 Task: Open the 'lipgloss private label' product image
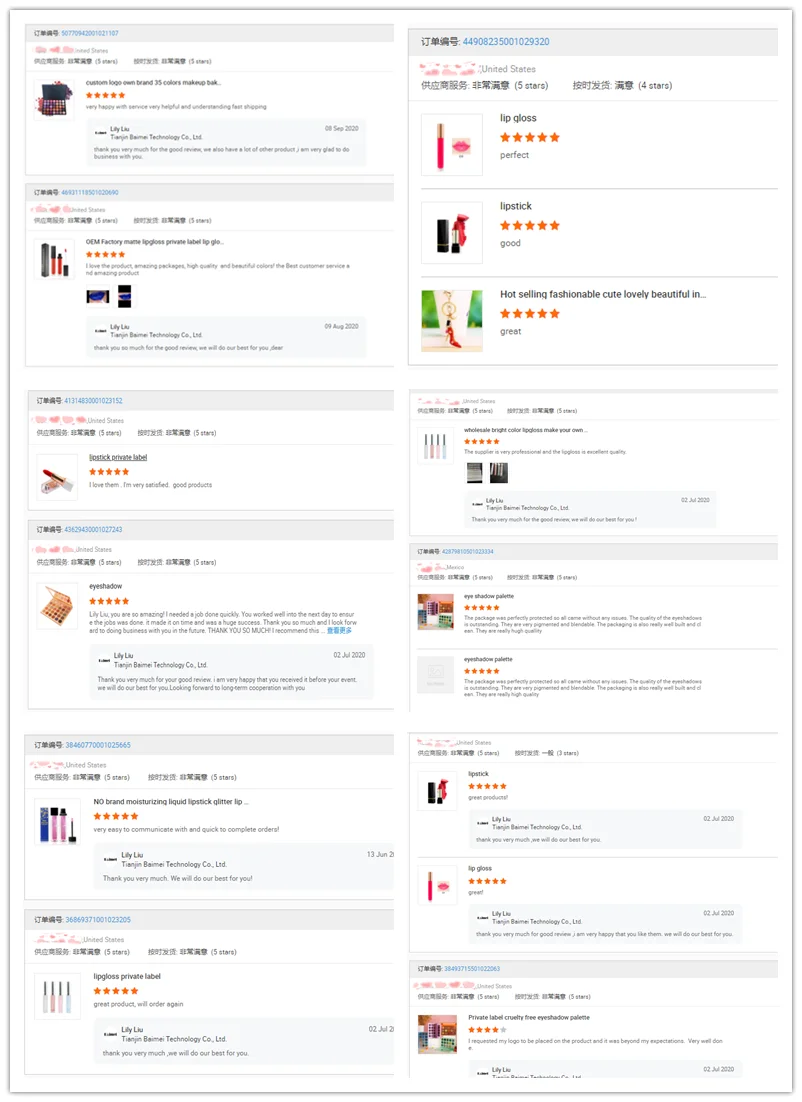(57, 995)
